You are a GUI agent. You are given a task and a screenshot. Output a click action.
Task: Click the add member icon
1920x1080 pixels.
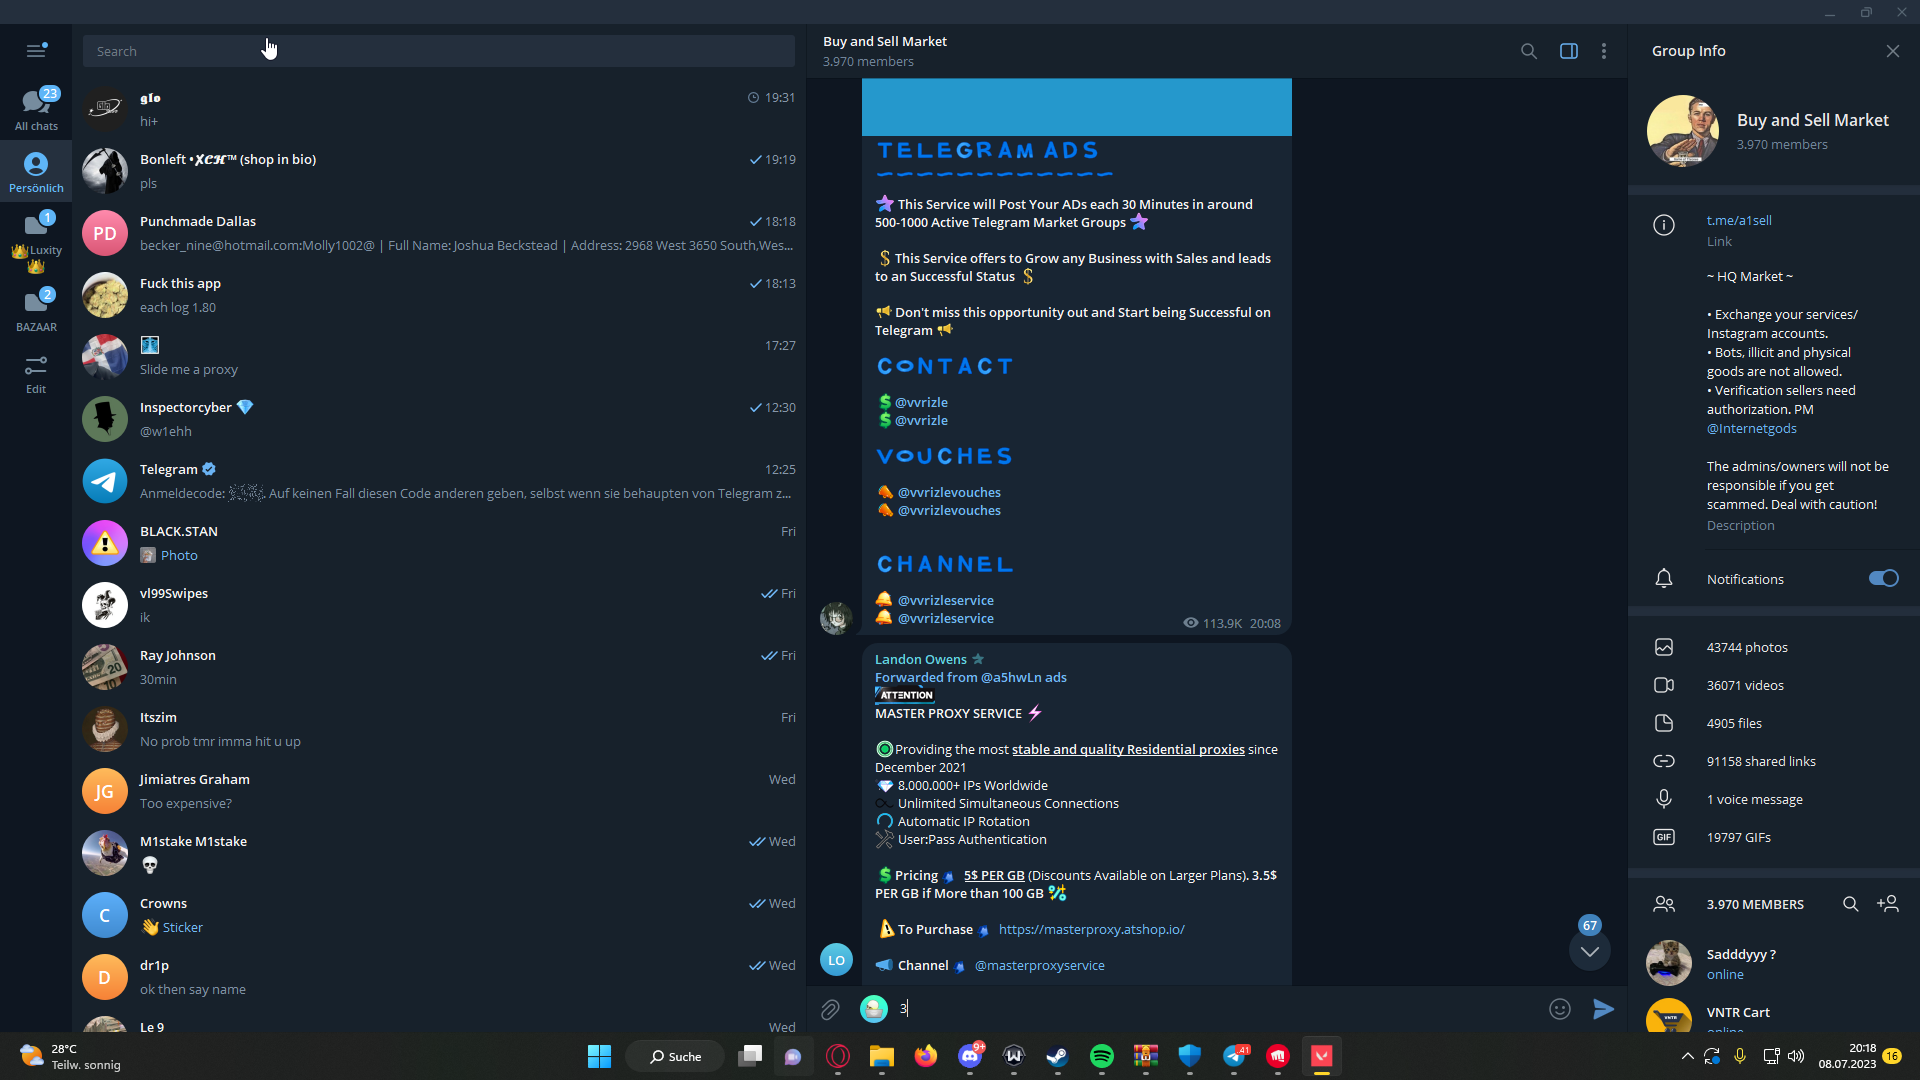click(x=1888, y=904)
